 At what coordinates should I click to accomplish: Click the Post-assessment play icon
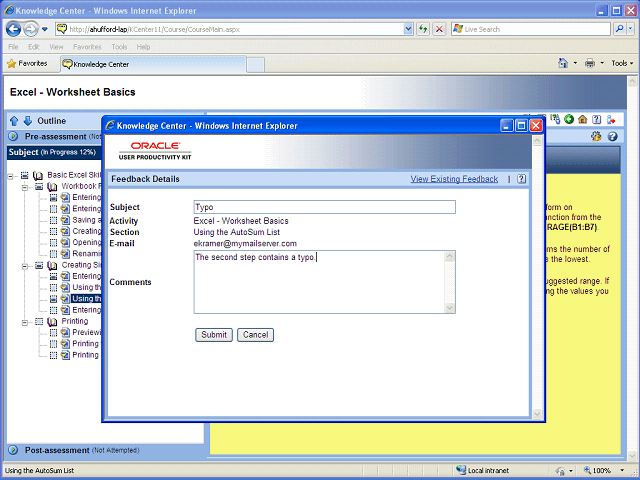[13, 450]
